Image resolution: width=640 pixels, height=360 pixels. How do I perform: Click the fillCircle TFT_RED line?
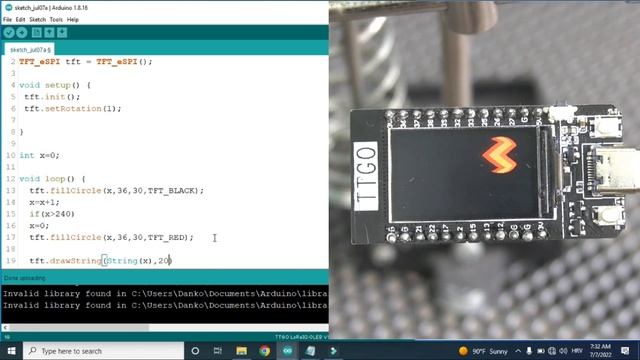pos(111,237)
